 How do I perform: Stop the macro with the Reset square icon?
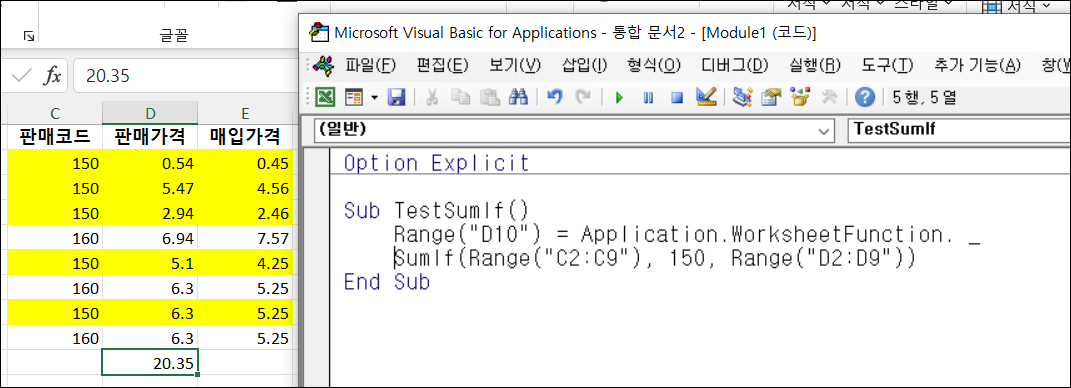[x=677, y=98]
